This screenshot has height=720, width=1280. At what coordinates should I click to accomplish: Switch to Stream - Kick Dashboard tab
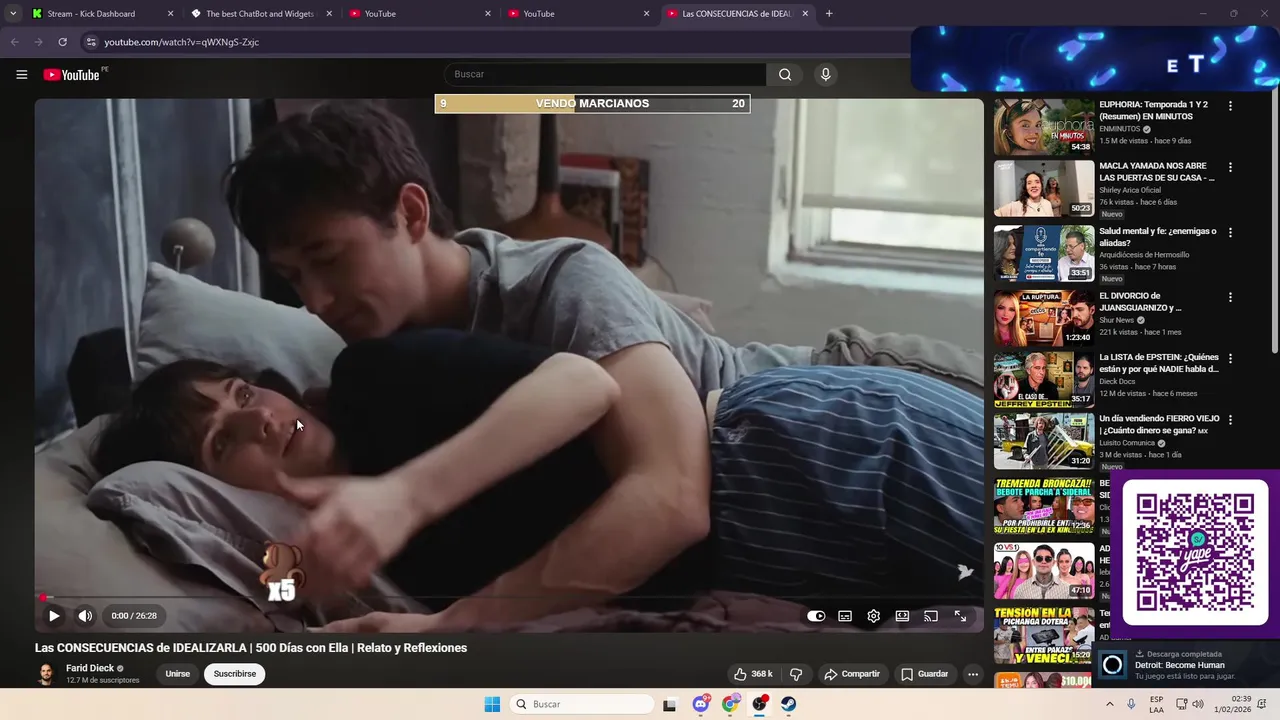[102, 14]
